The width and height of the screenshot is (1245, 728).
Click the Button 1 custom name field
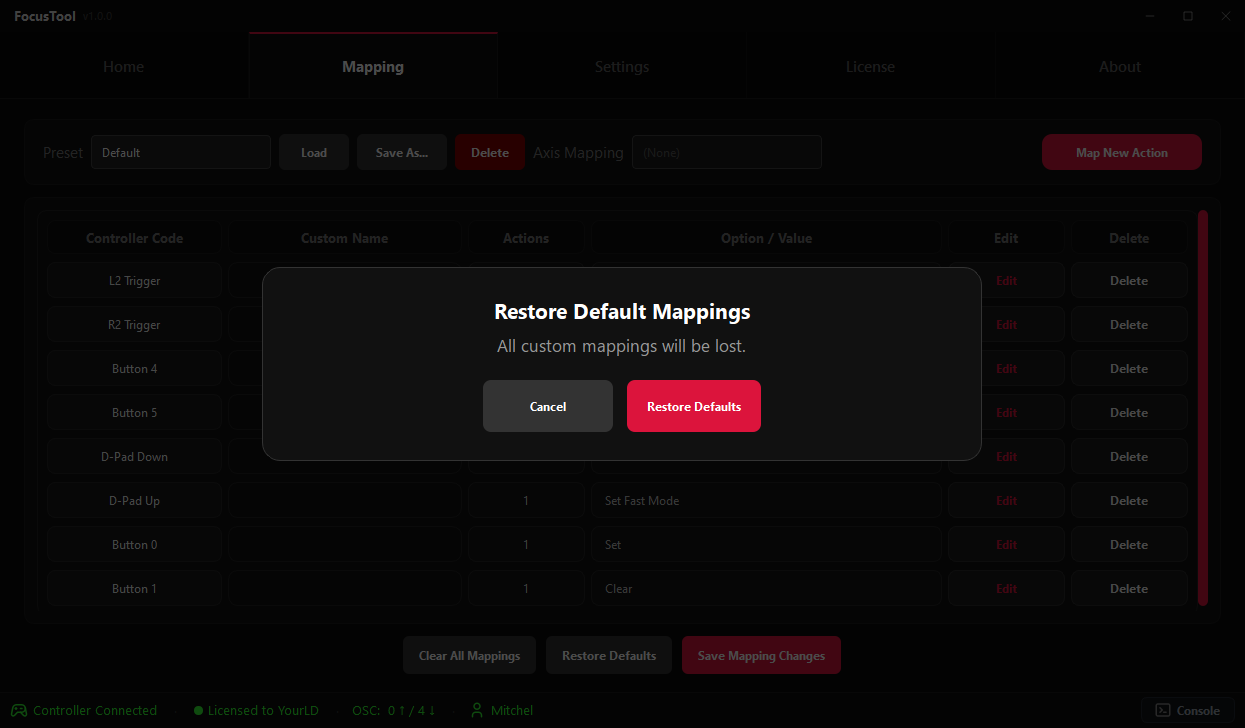345,588
